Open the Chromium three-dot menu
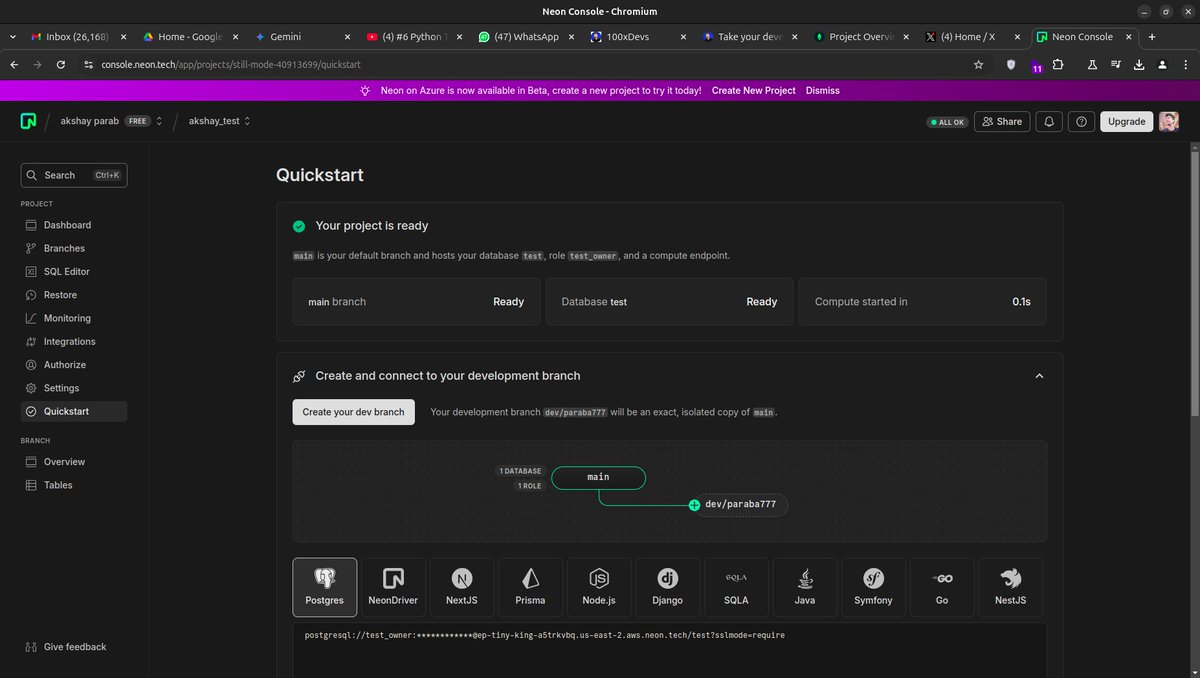The image size is (1200, 678). coord(1184,64)
